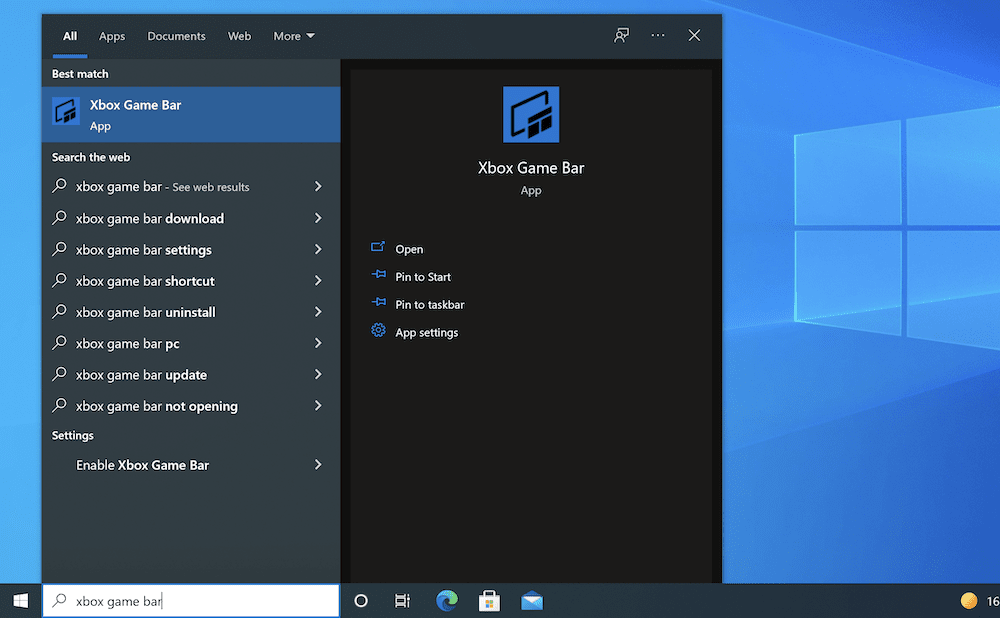Open Microsoft Edge from the taskbar
The height and width of the screenshot is (618, 1000).
pos(446,600)
